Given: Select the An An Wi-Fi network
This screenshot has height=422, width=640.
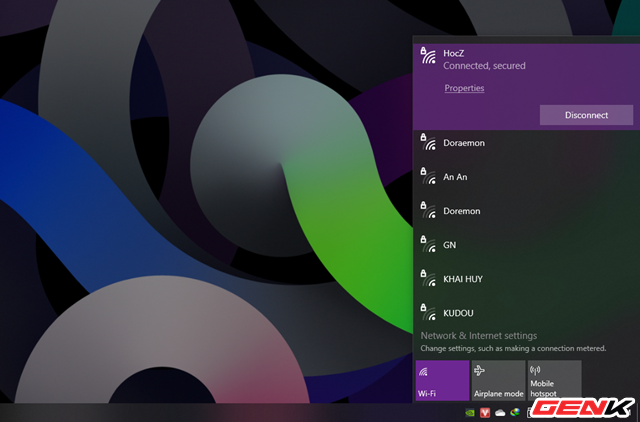Looking at the screenshot, I should click(x=526, y=177).
